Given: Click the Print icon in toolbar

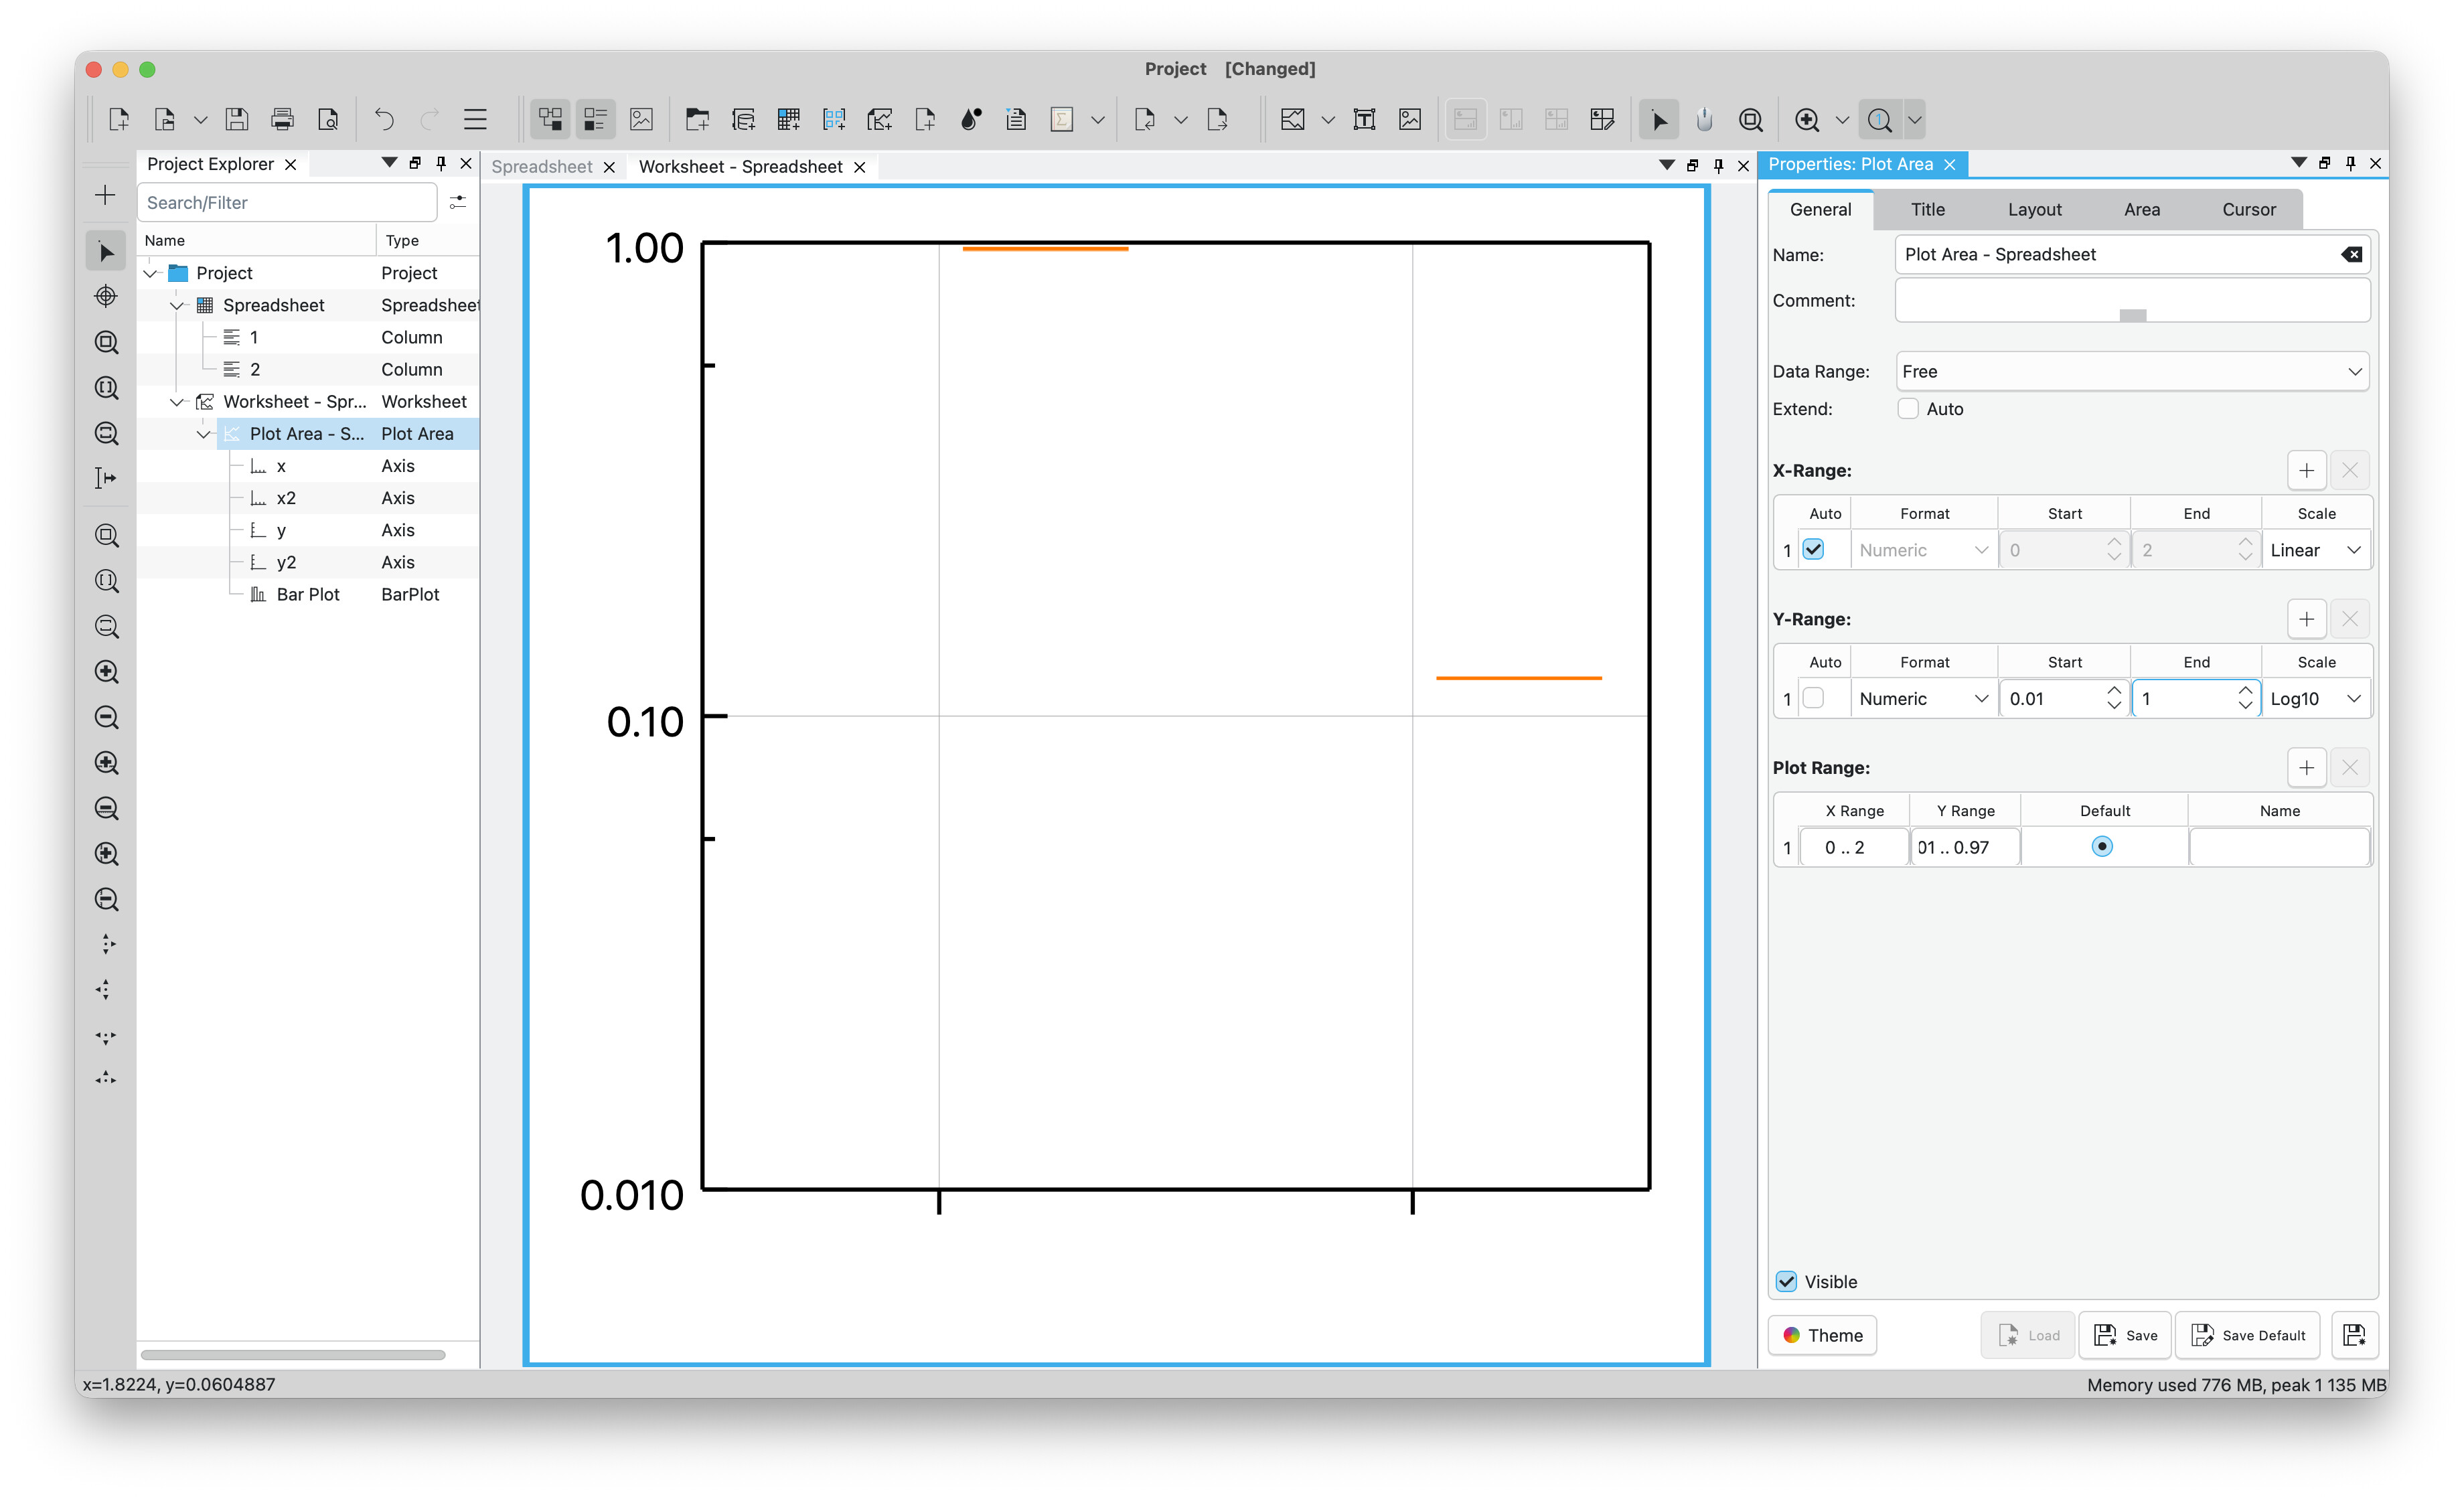Looking at the screenshot, I should pyautogui.click(x=282, y=120).
